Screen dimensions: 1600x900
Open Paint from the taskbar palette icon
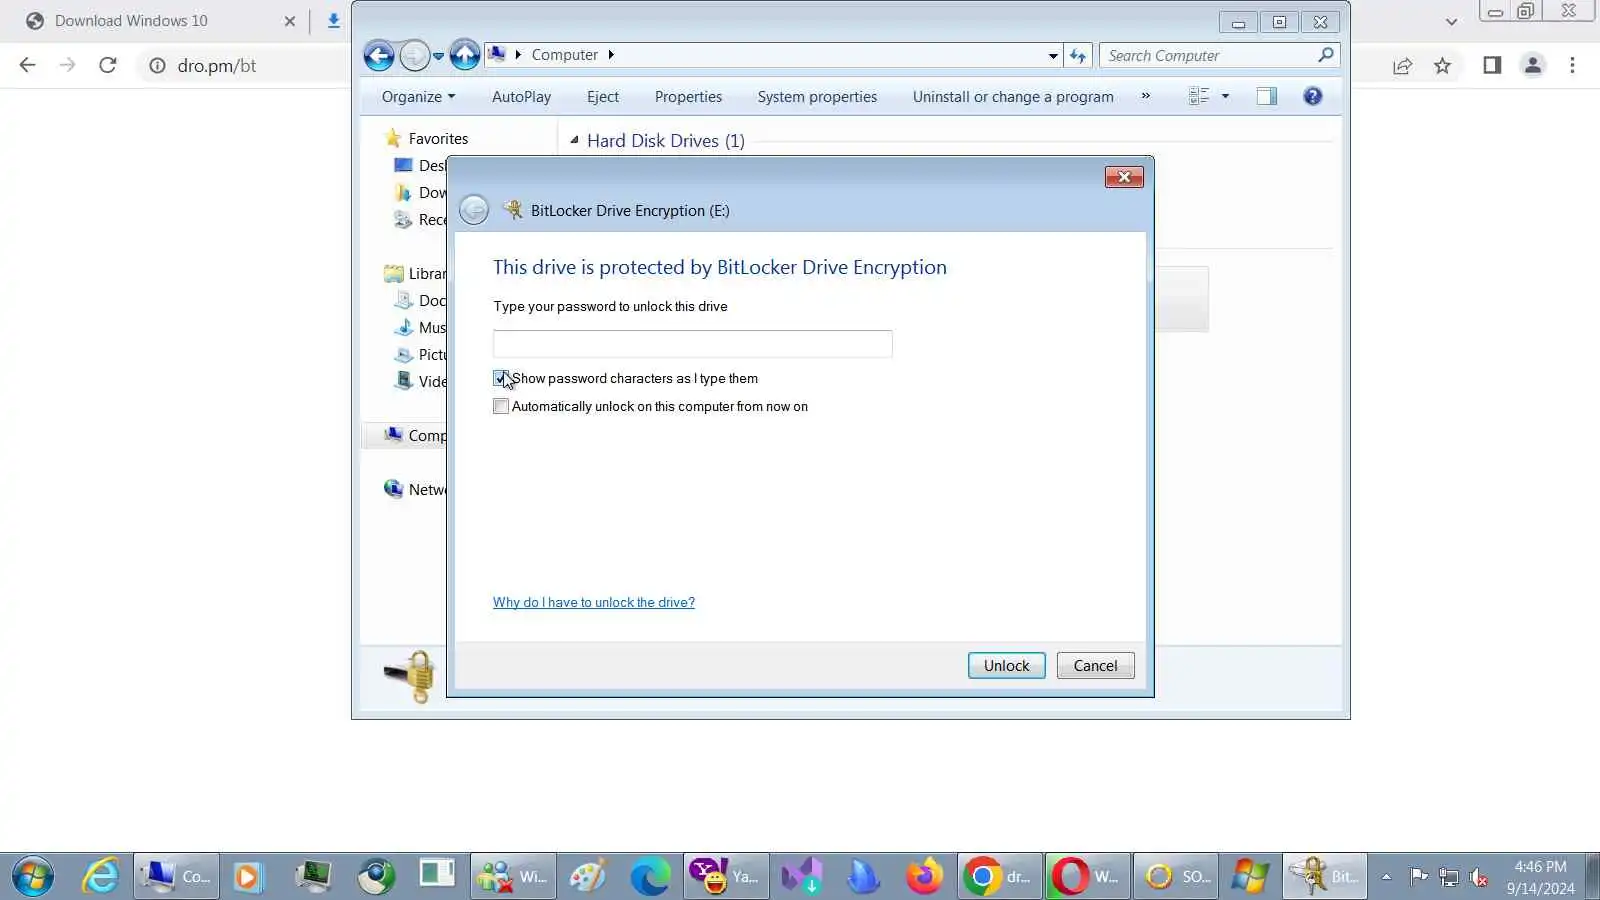click(588, 877)
